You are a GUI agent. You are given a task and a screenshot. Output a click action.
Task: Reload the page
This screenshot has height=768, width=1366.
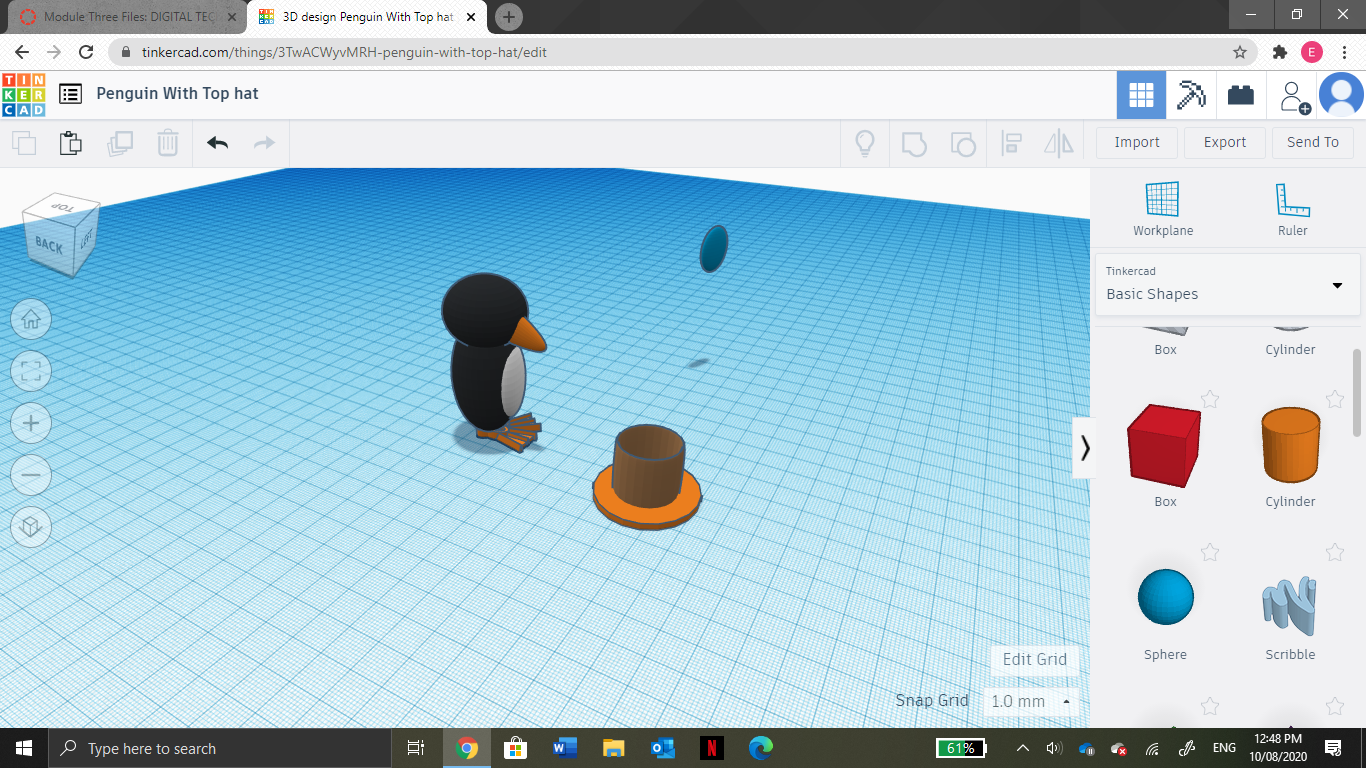click(x=86, y=52)
